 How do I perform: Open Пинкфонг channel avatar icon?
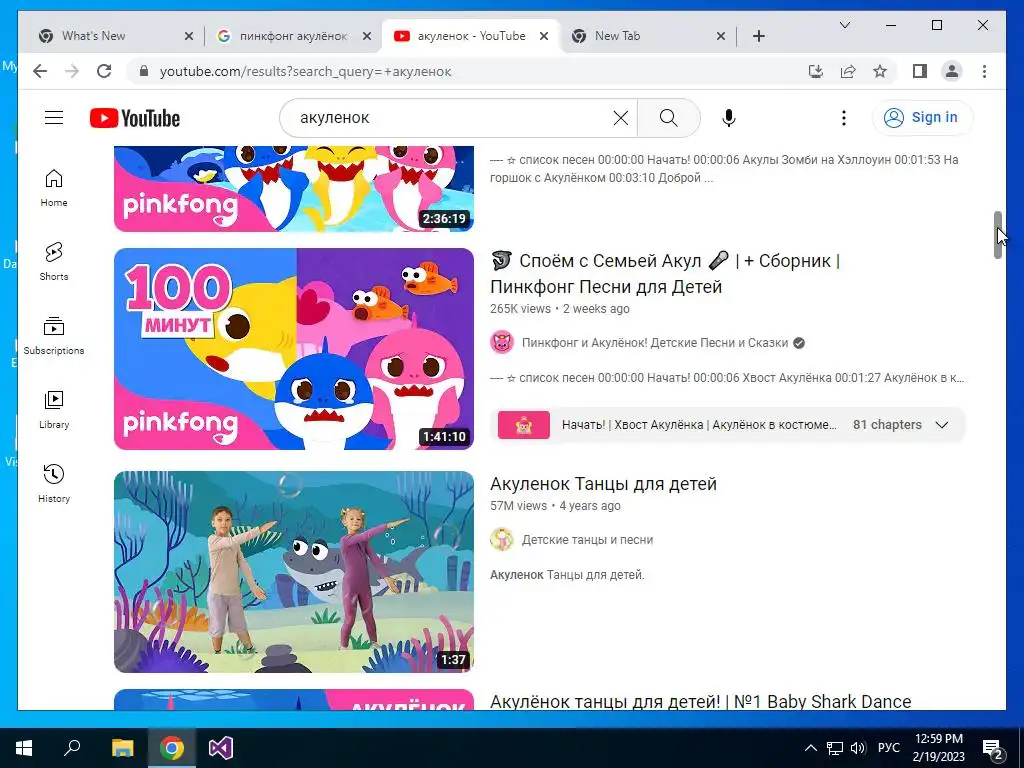(x=502, y=342)
